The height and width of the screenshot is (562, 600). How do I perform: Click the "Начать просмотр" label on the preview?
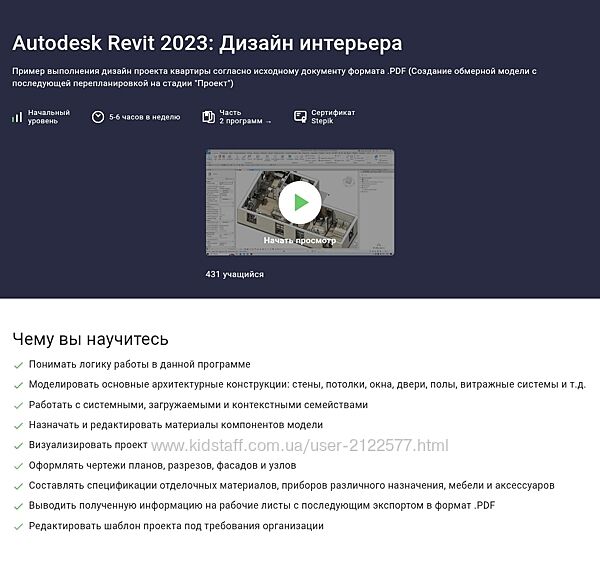[x=299, y=240]
